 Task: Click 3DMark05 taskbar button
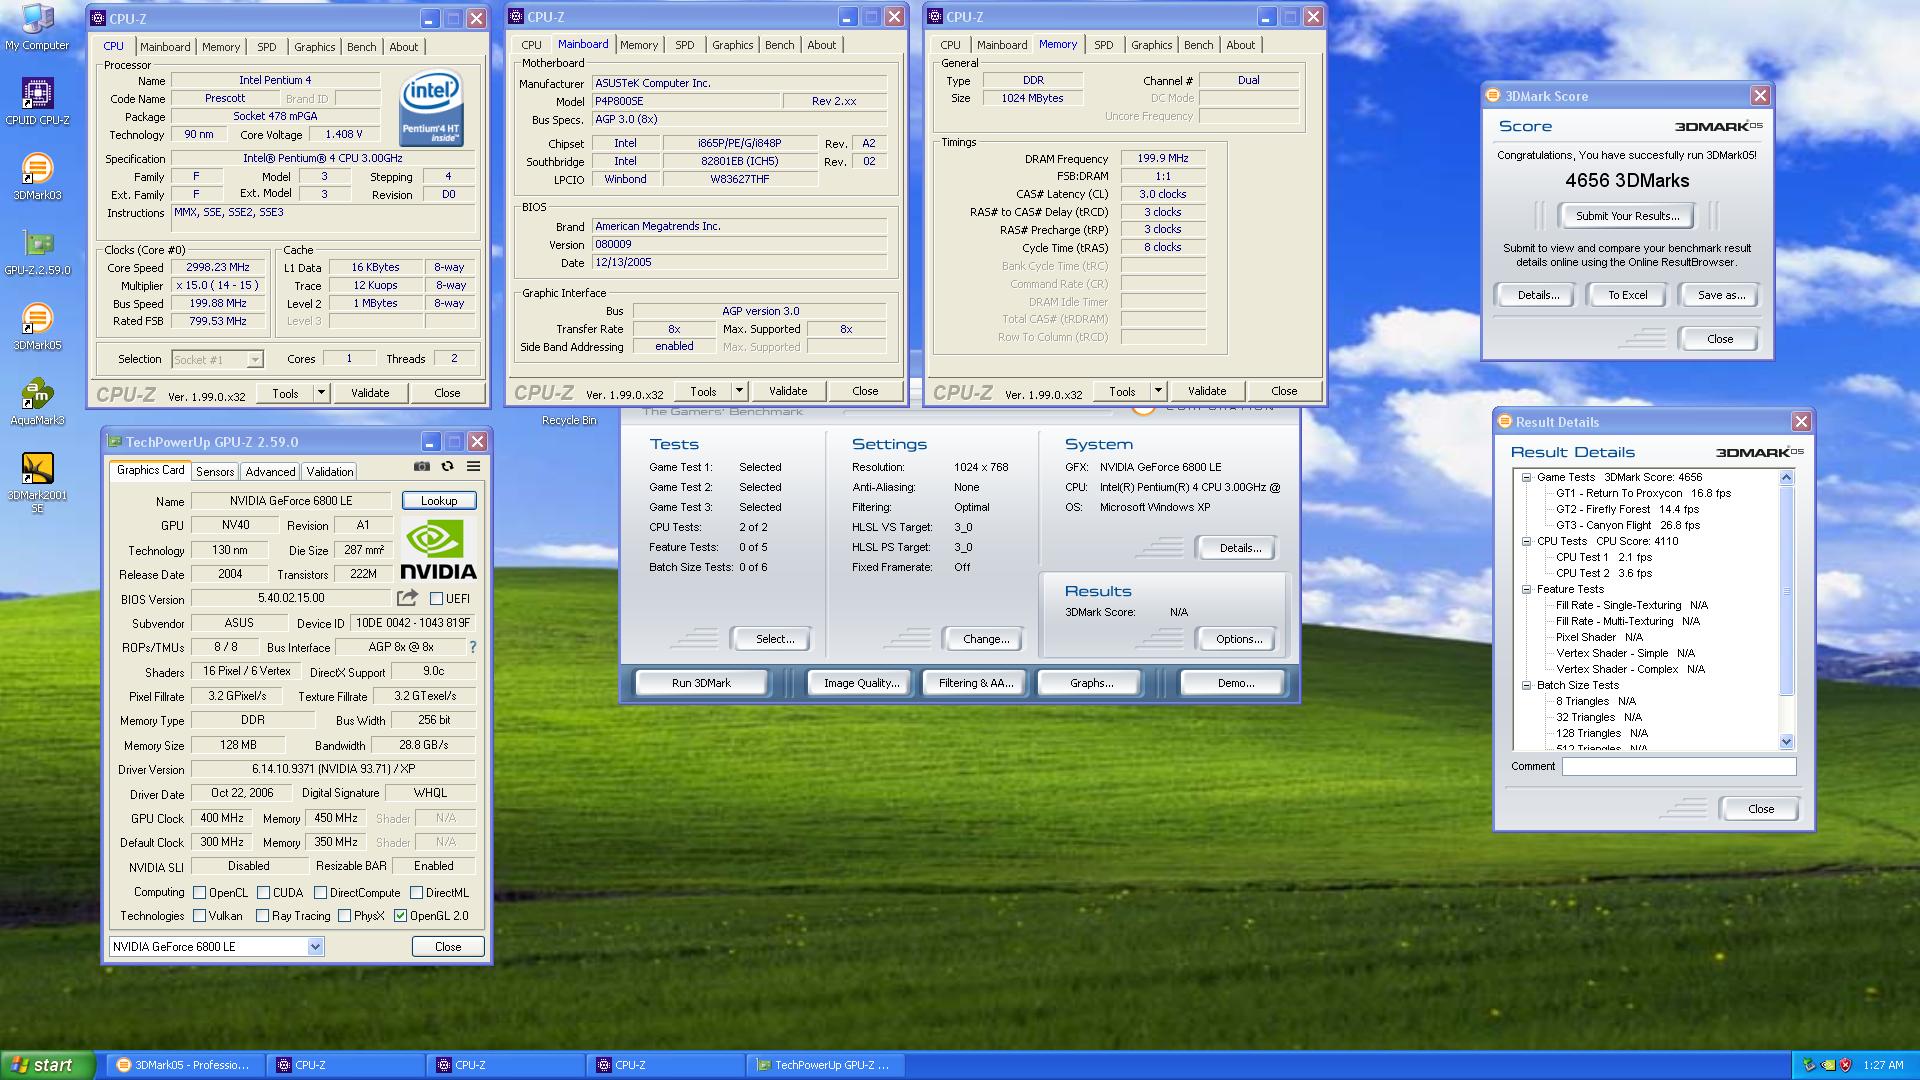tap(185, 1065)
